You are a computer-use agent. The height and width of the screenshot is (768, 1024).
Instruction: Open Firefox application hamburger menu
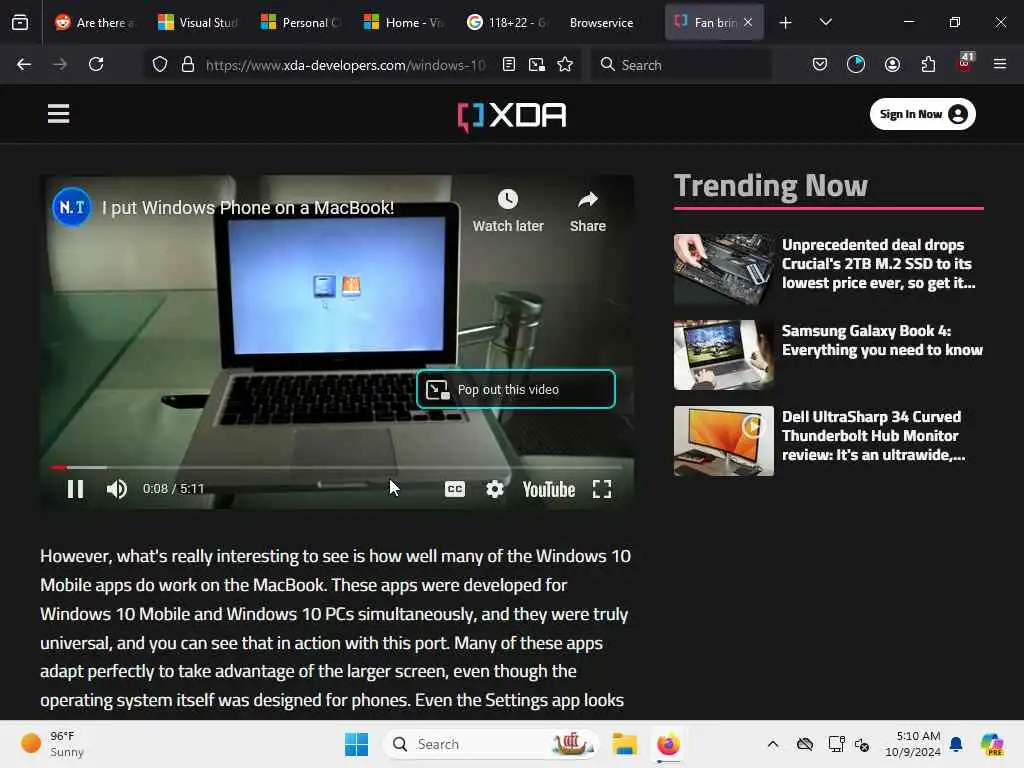(x=1000, y=64)
